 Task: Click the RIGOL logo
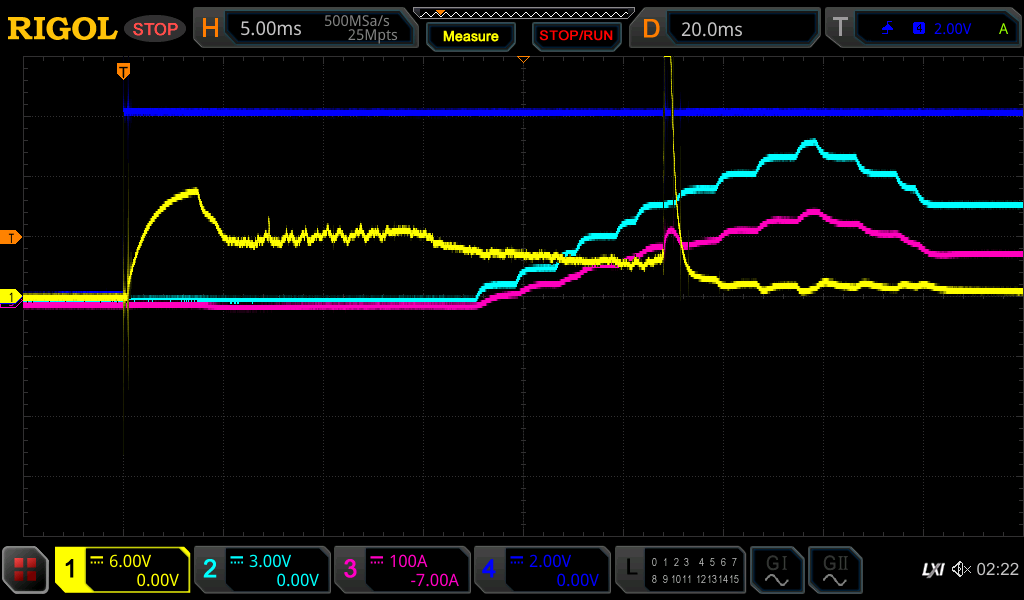click(62, 29)
